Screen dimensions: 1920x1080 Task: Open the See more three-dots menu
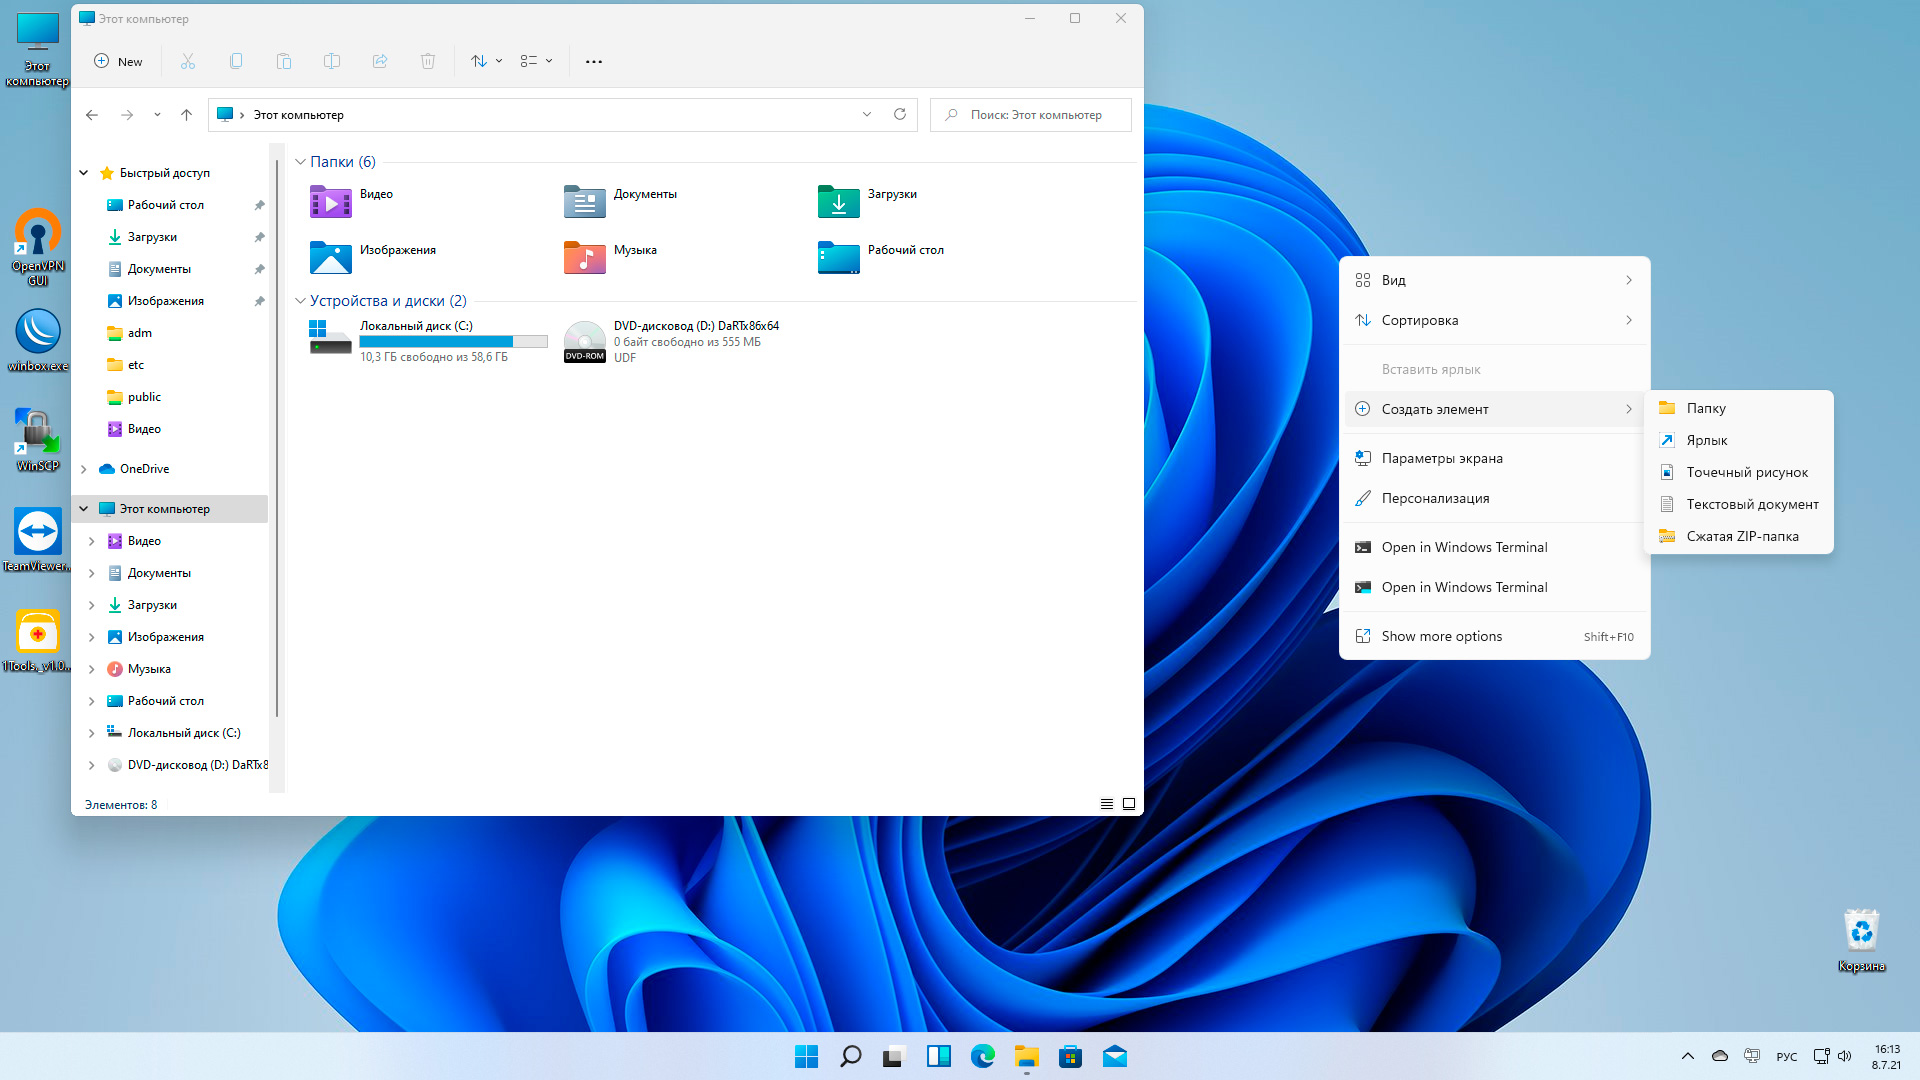click(594, 61)
